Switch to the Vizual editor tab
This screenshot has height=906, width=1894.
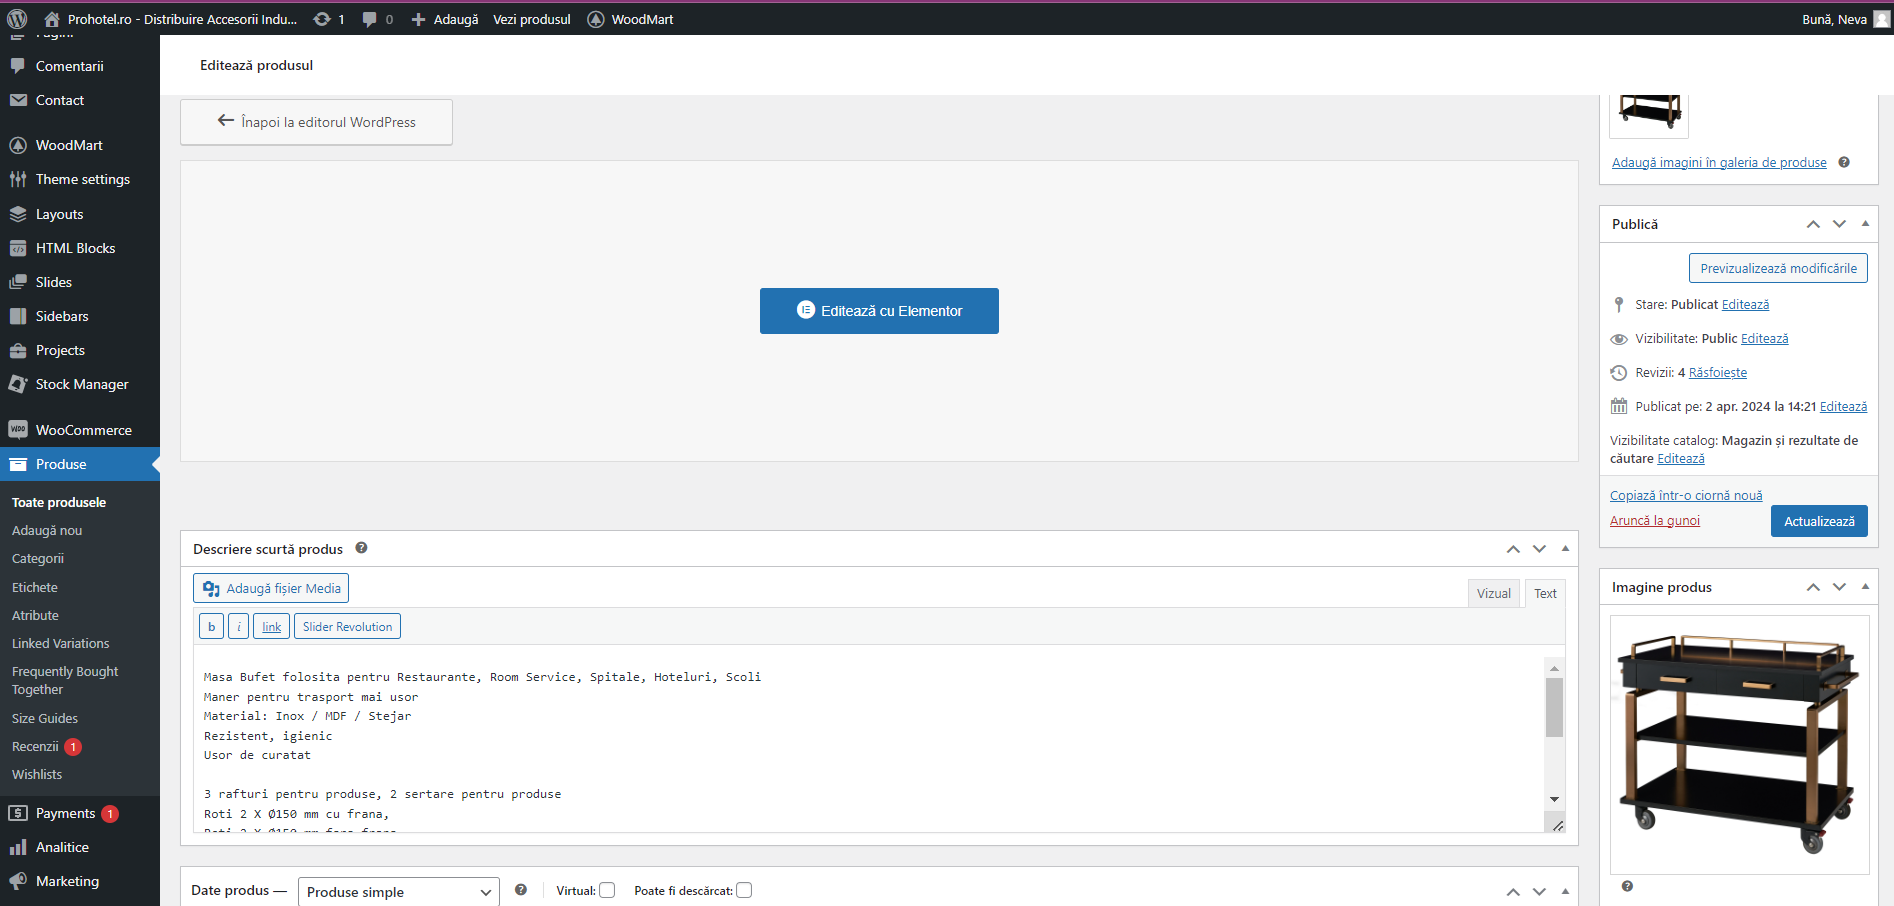[x=1494, y=593]
